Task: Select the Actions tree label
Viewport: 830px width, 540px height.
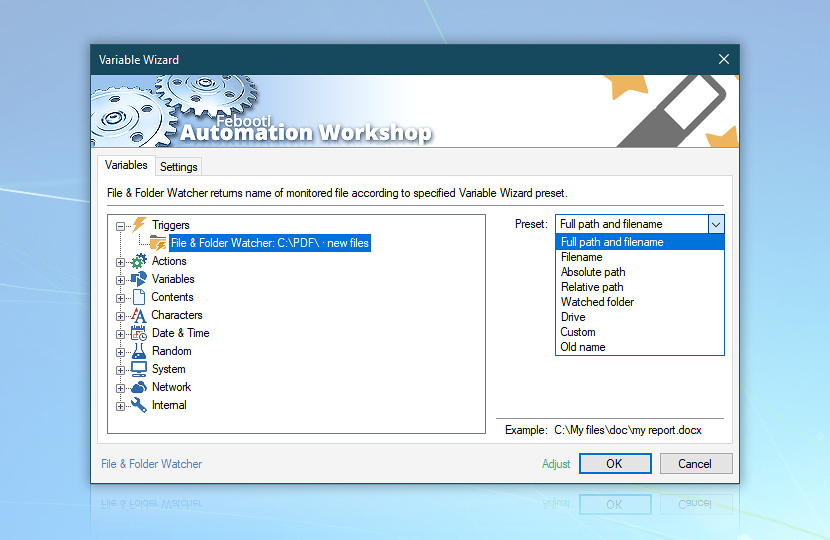Action: [169, 261]
